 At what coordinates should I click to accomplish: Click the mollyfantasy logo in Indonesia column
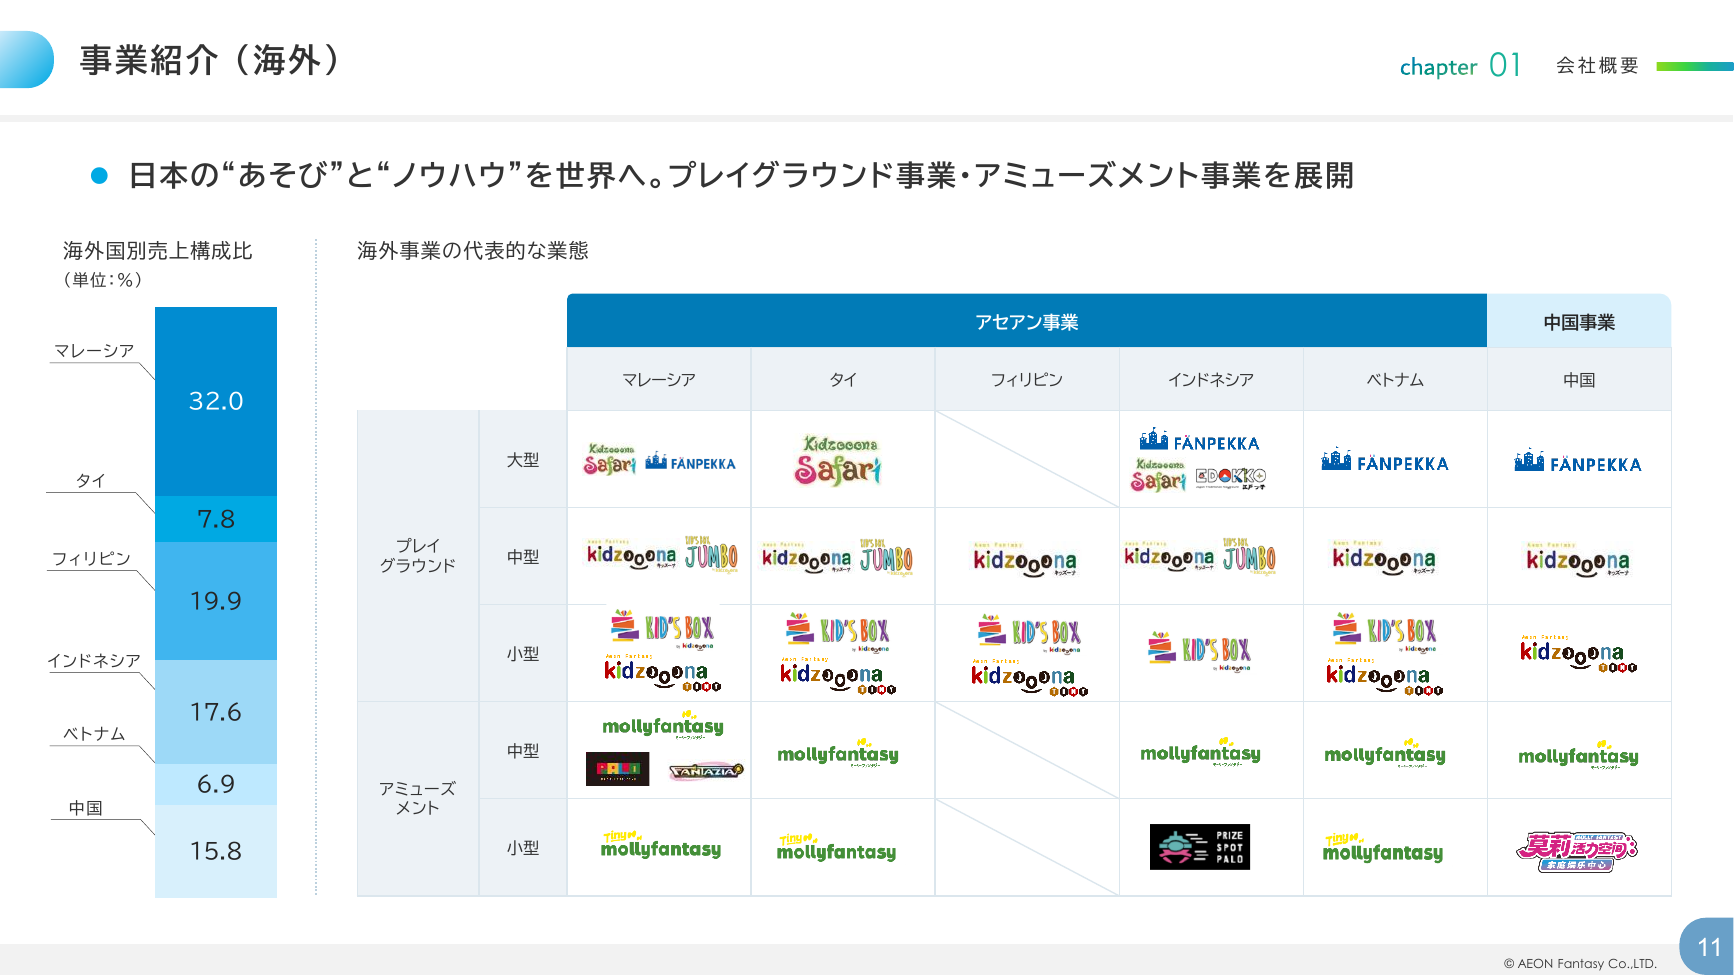click(1200, 753)
